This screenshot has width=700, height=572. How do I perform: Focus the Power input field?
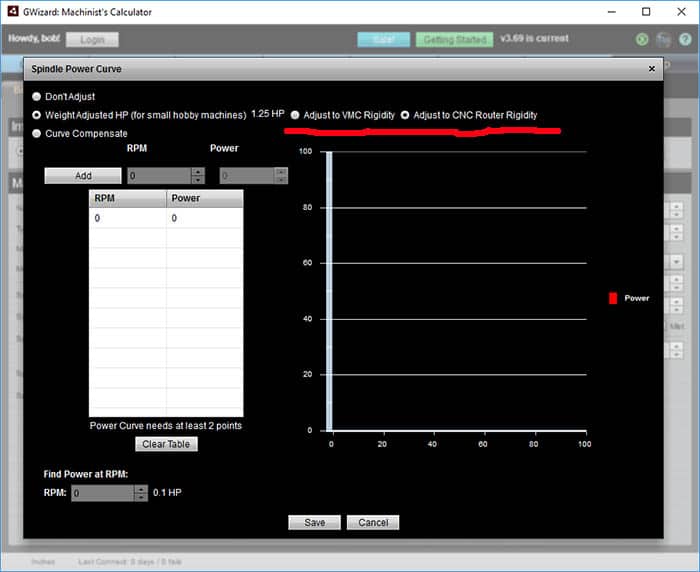pyautogui.click(x=247, y=176)
